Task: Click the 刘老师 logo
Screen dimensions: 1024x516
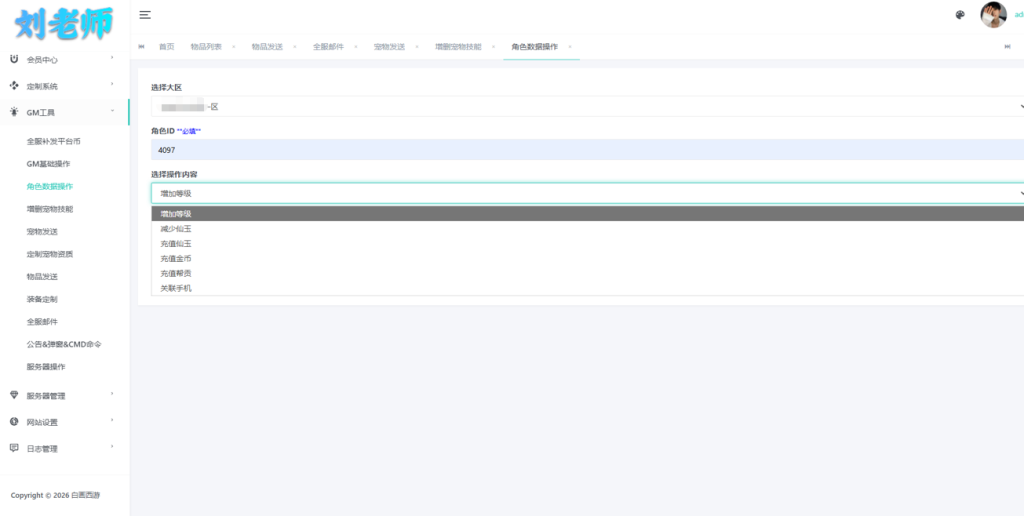Action: [x=64, y=23]
